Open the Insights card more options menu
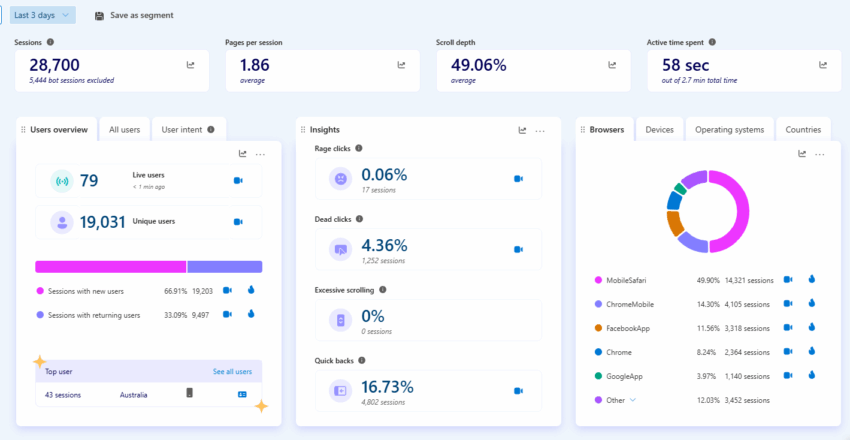Image resolution: width=850 pixels, height=440 pixels. click(x=540, y=130)
